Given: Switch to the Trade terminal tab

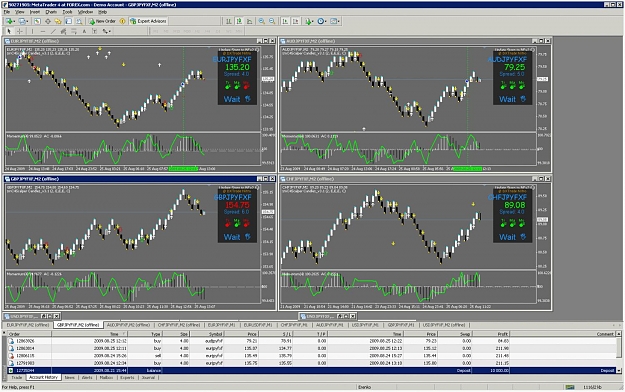Looking at the screenshot, I should pyautogui.click(x=16, y=377).
